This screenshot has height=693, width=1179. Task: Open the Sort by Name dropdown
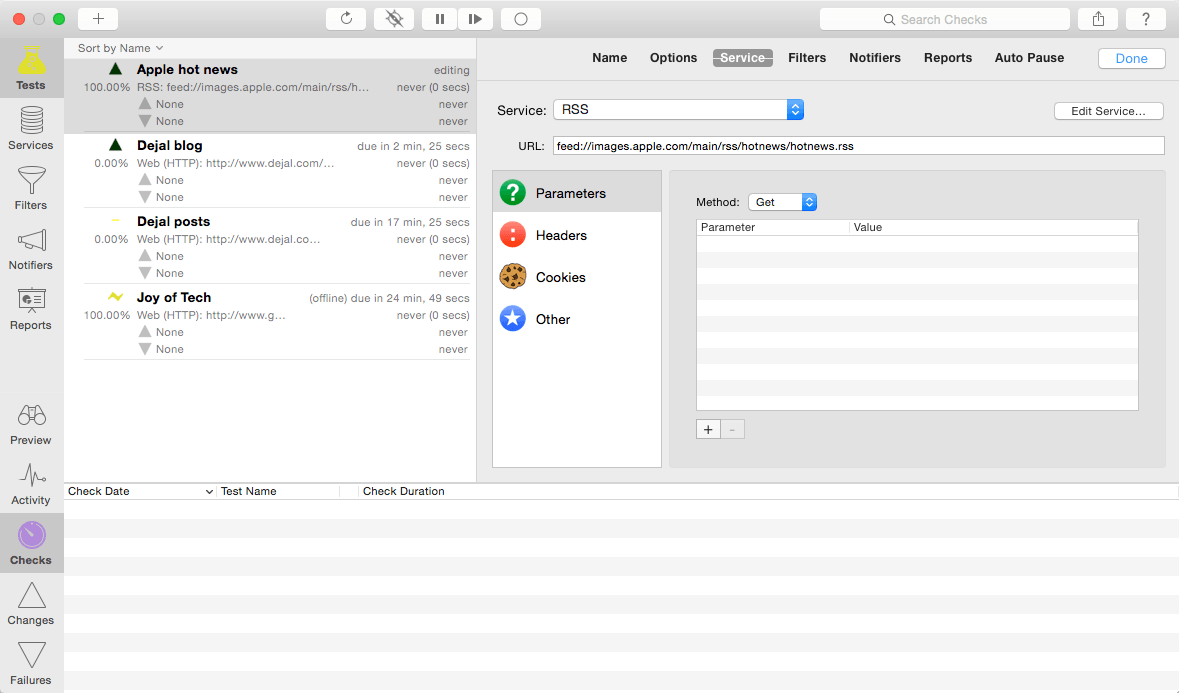(x=120, y=48)
